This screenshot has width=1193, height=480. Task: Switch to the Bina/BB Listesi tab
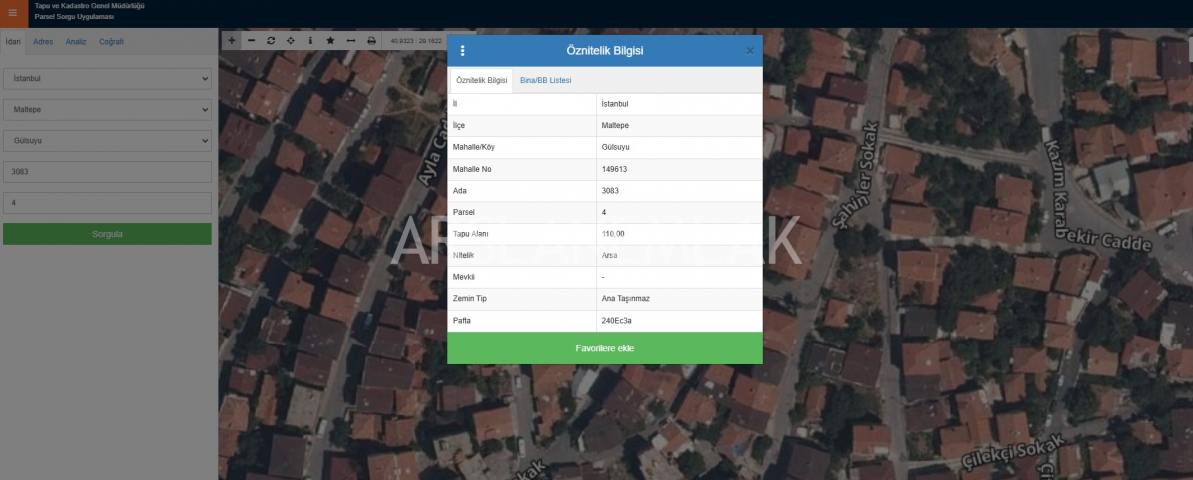tap(545, 80)
